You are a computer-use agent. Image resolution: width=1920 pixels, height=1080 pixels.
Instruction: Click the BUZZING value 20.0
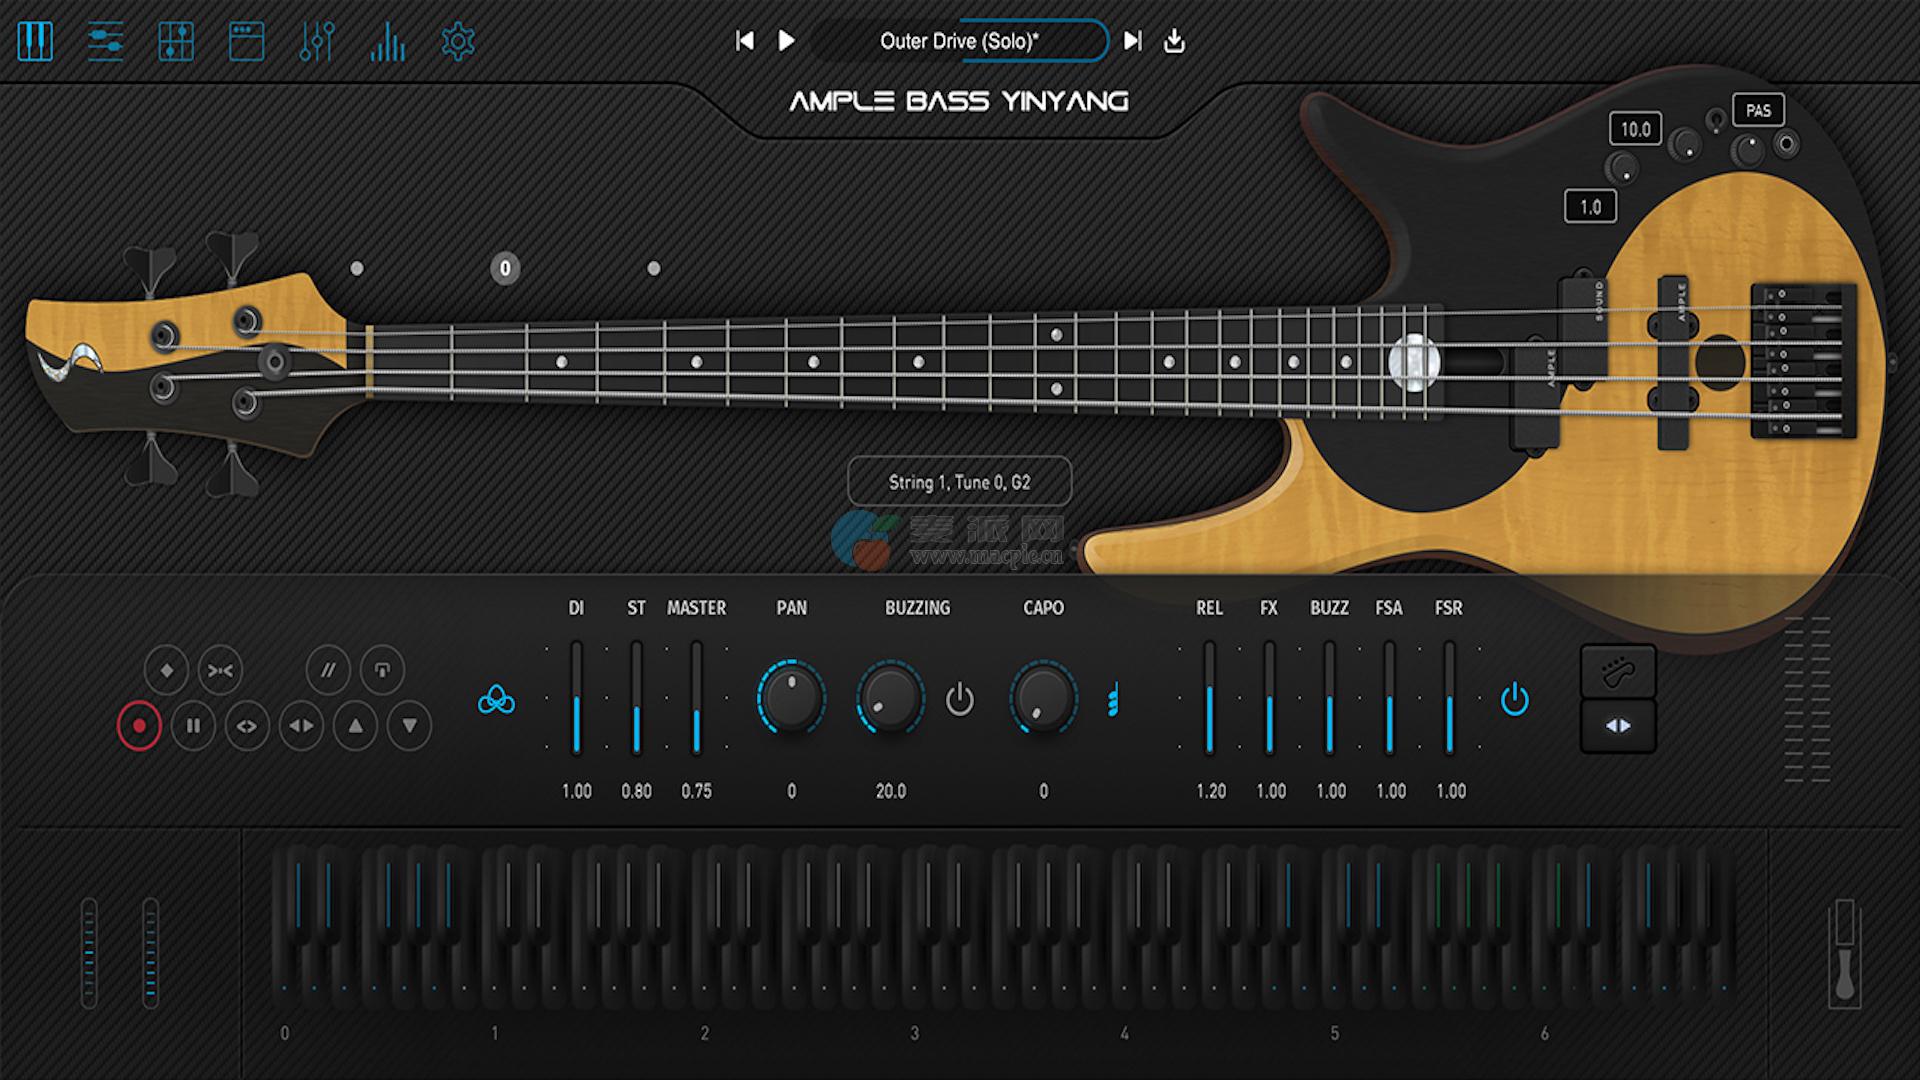890,791
